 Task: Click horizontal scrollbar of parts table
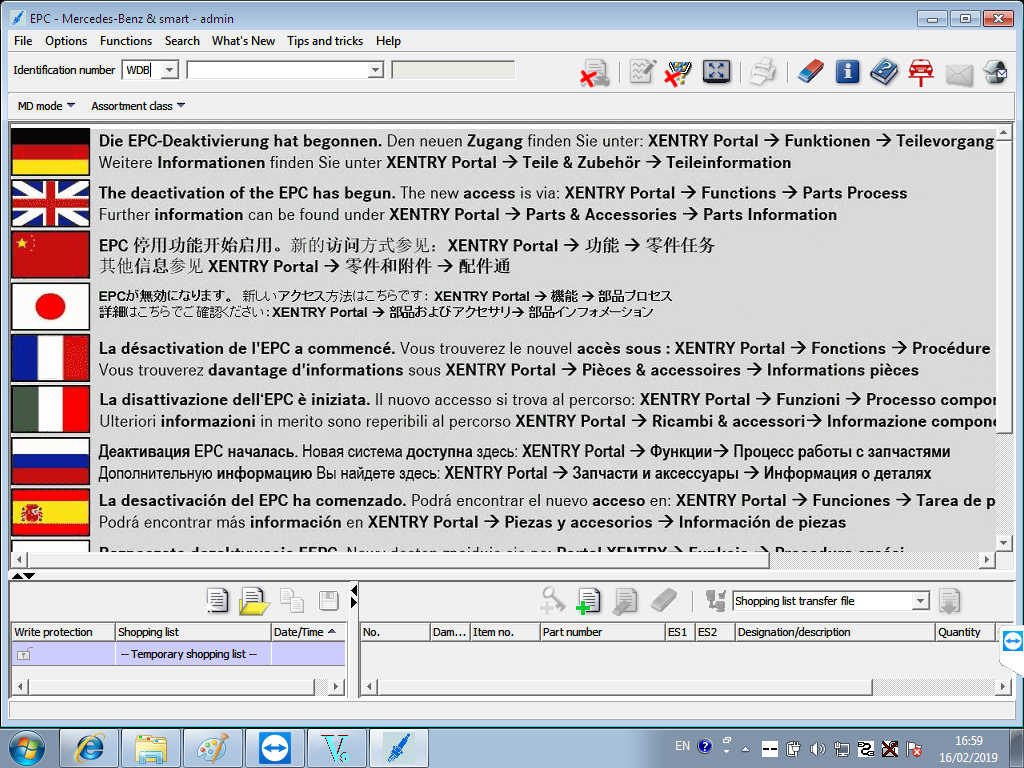pos(625,686)
